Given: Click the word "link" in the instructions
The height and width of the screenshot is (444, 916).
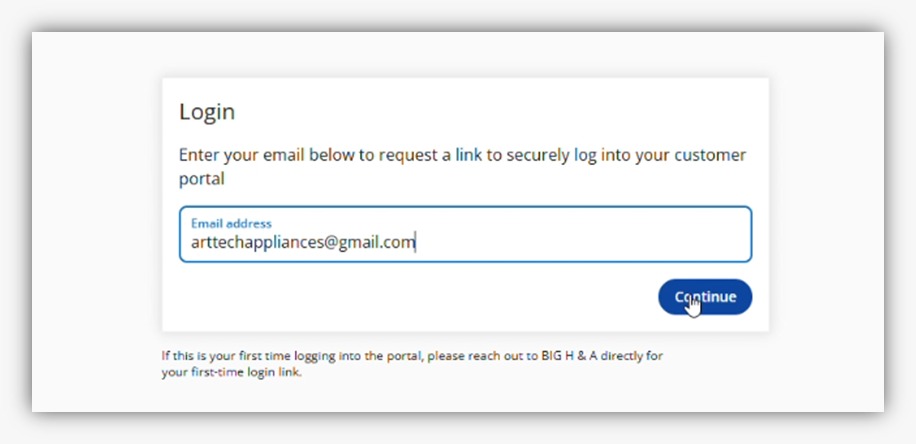Looking at the screenshot, I should click(x=468, y=156).
